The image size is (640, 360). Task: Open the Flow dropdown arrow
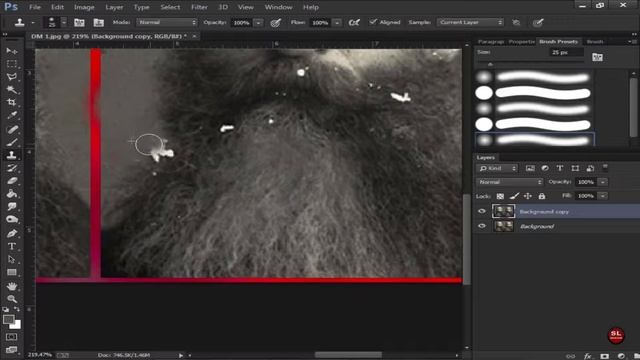pos(337,23)
